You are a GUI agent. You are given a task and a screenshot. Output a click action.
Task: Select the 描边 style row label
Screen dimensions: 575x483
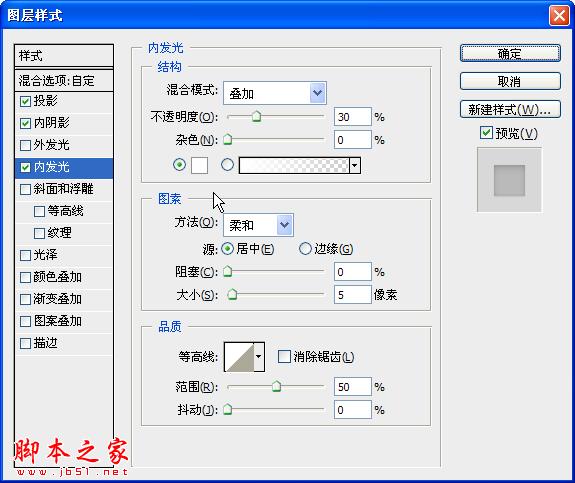(45, 343)
